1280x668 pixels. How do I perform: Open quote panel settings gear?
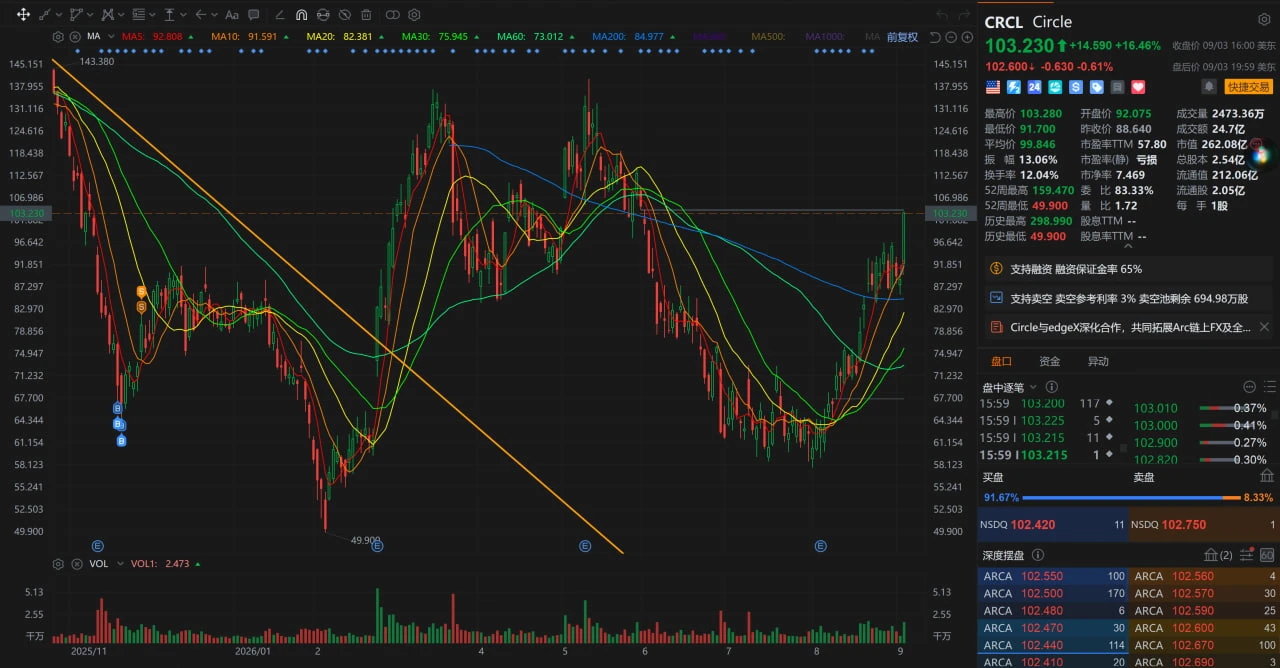[1264, 20]
